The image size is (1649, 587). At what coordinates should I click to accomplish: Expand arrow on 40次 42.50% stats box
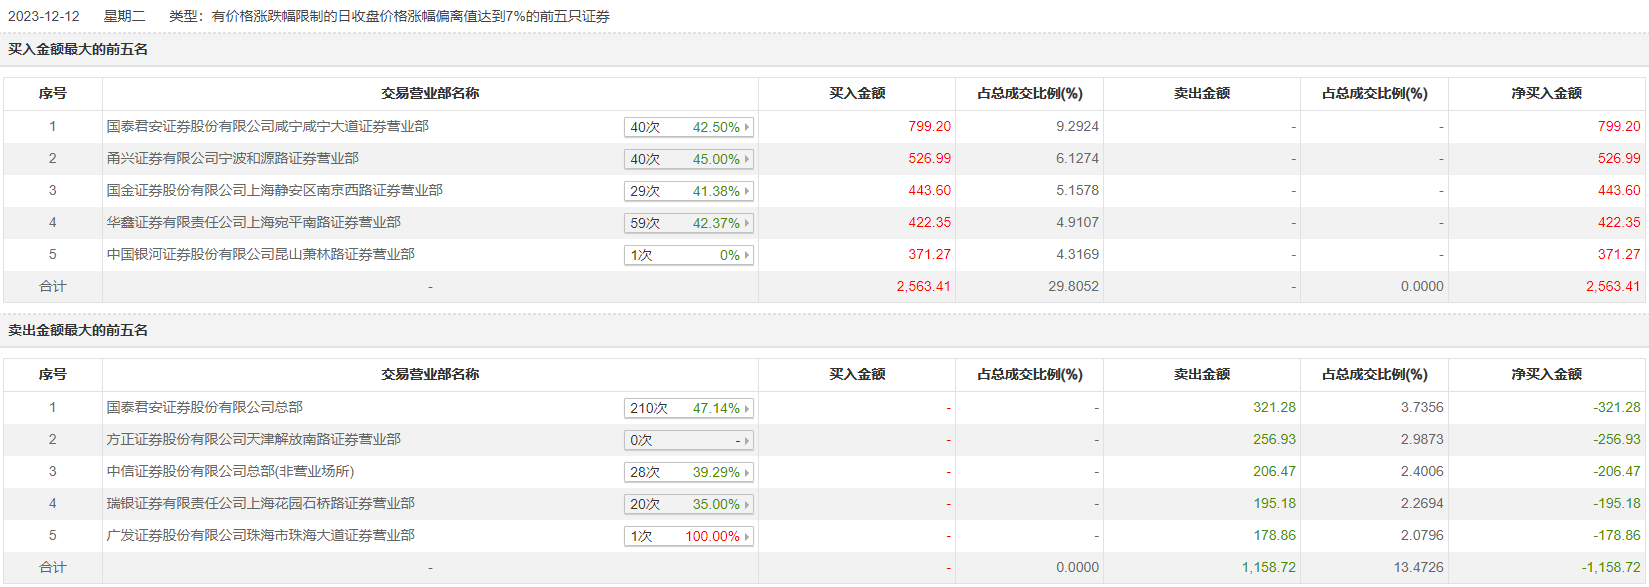[x=747, y=127]
